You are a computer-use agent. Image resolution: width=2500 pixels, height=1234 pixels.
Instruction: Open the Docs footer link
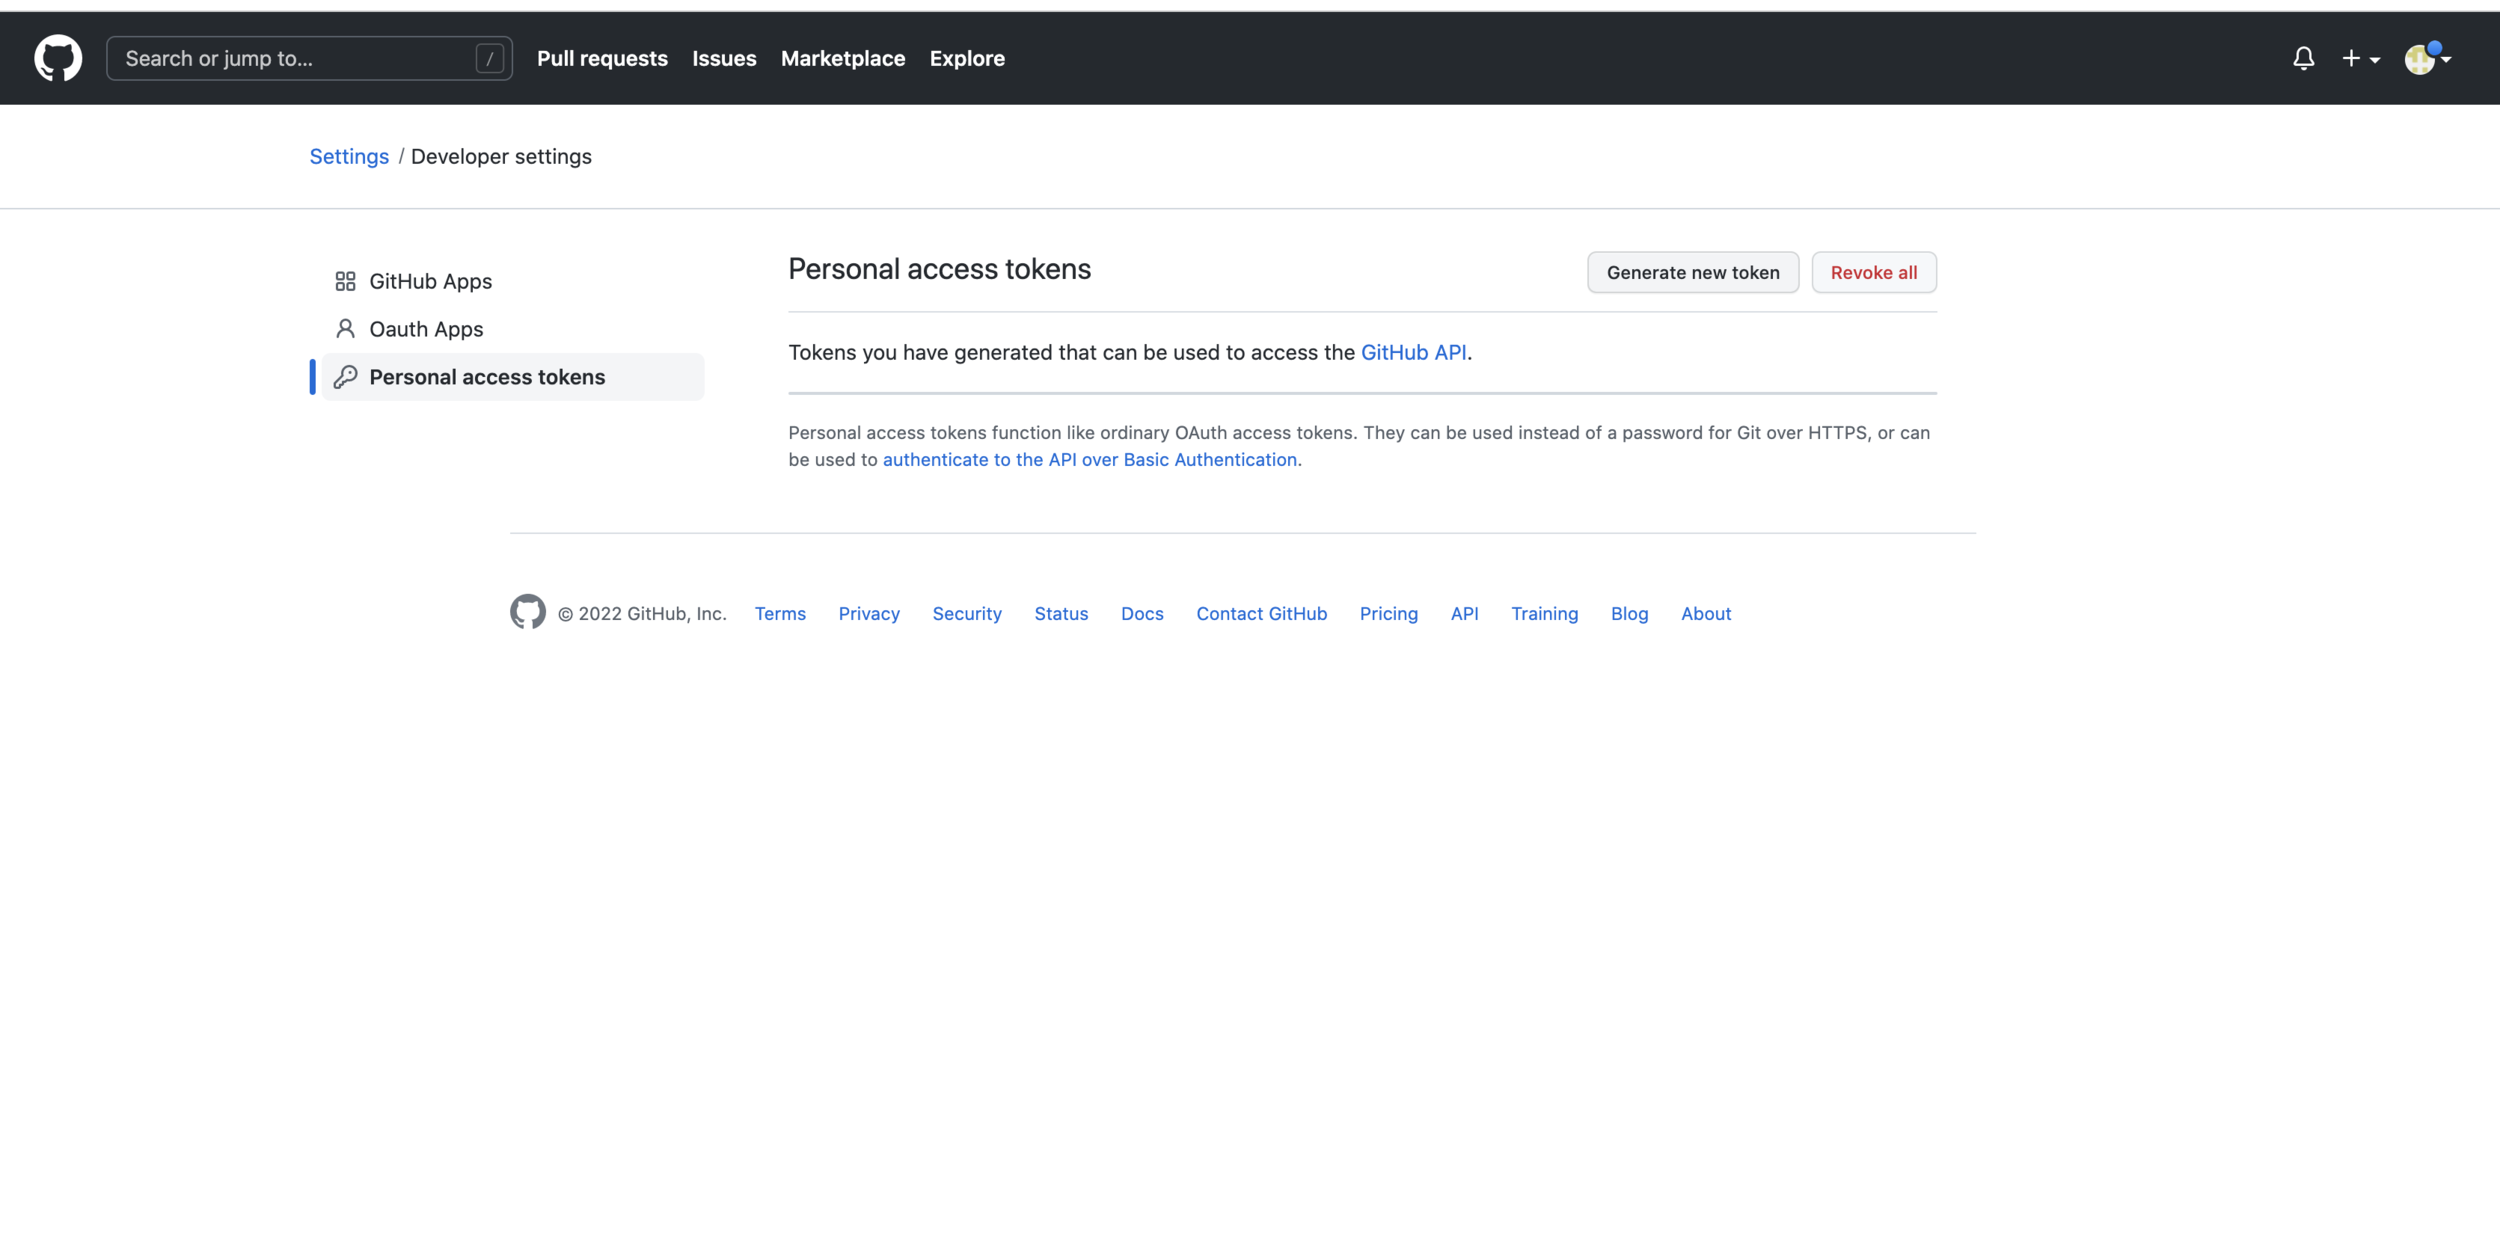tap(1141, 614)
